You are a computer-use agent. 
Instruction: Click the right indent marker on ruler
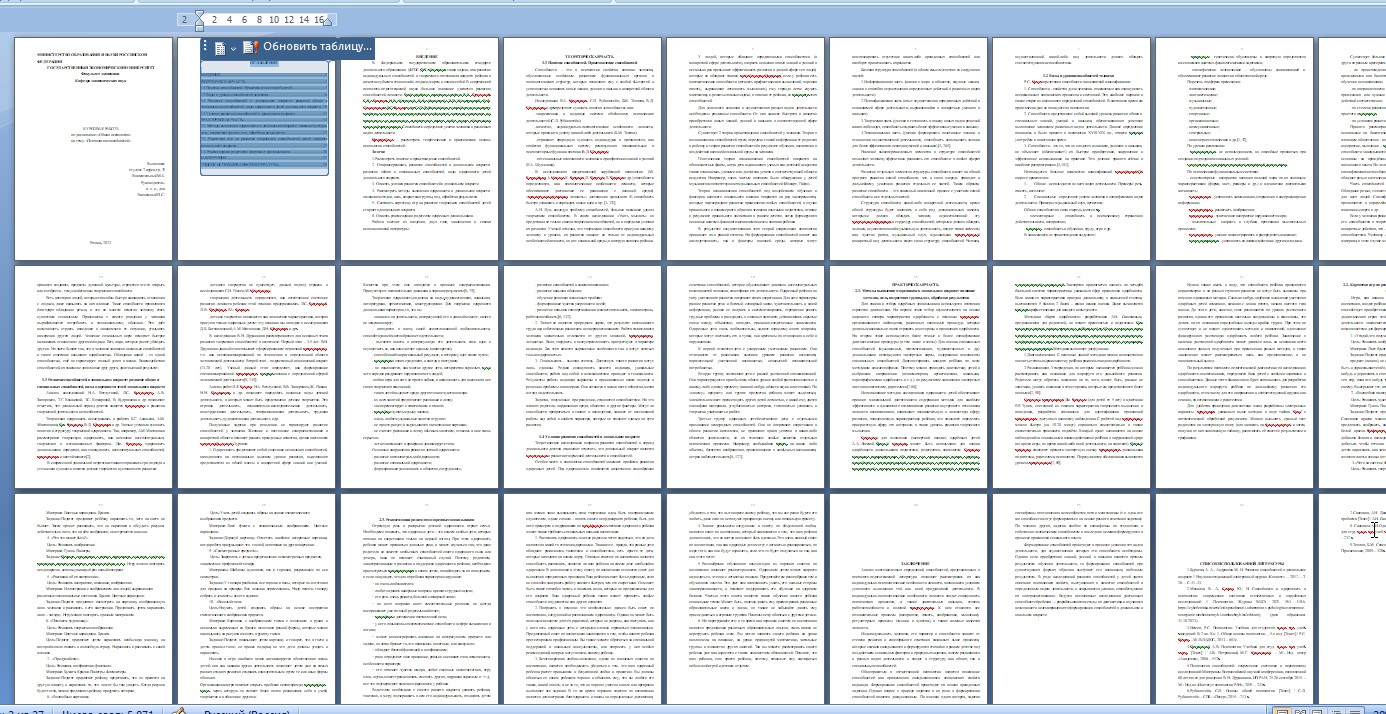pos(326,23)
